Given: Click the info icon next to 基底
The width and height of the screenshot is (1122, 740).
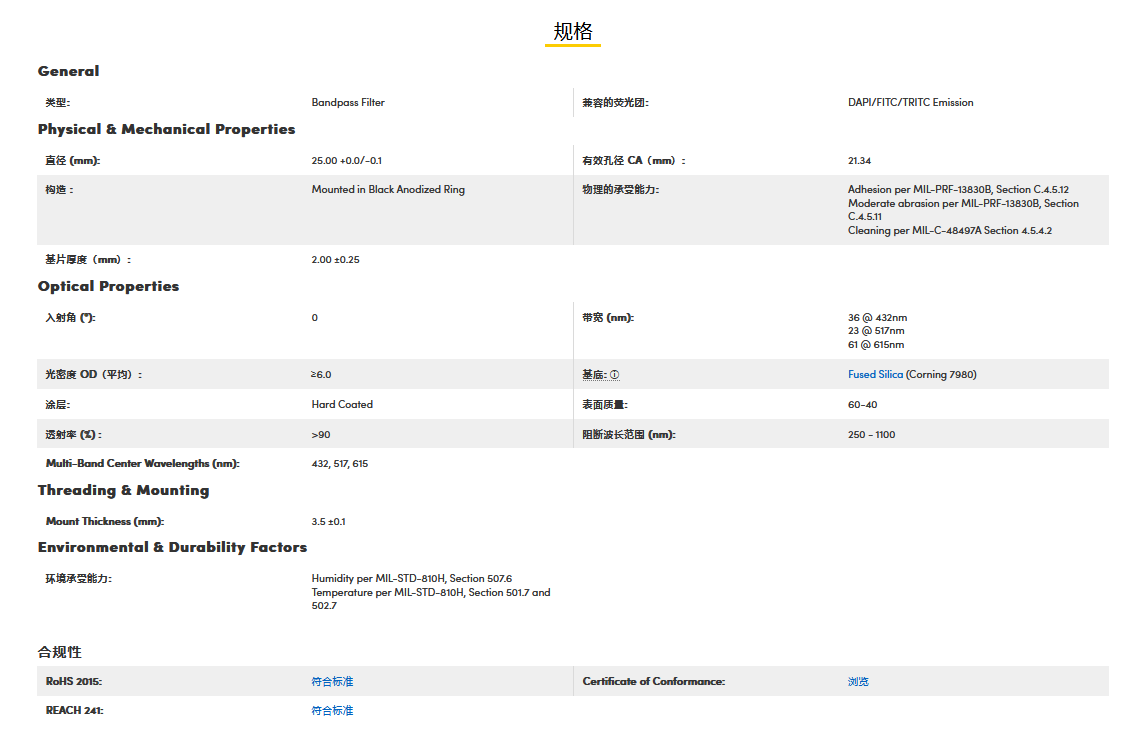Looking at the screenshot, I should [615, 375].
